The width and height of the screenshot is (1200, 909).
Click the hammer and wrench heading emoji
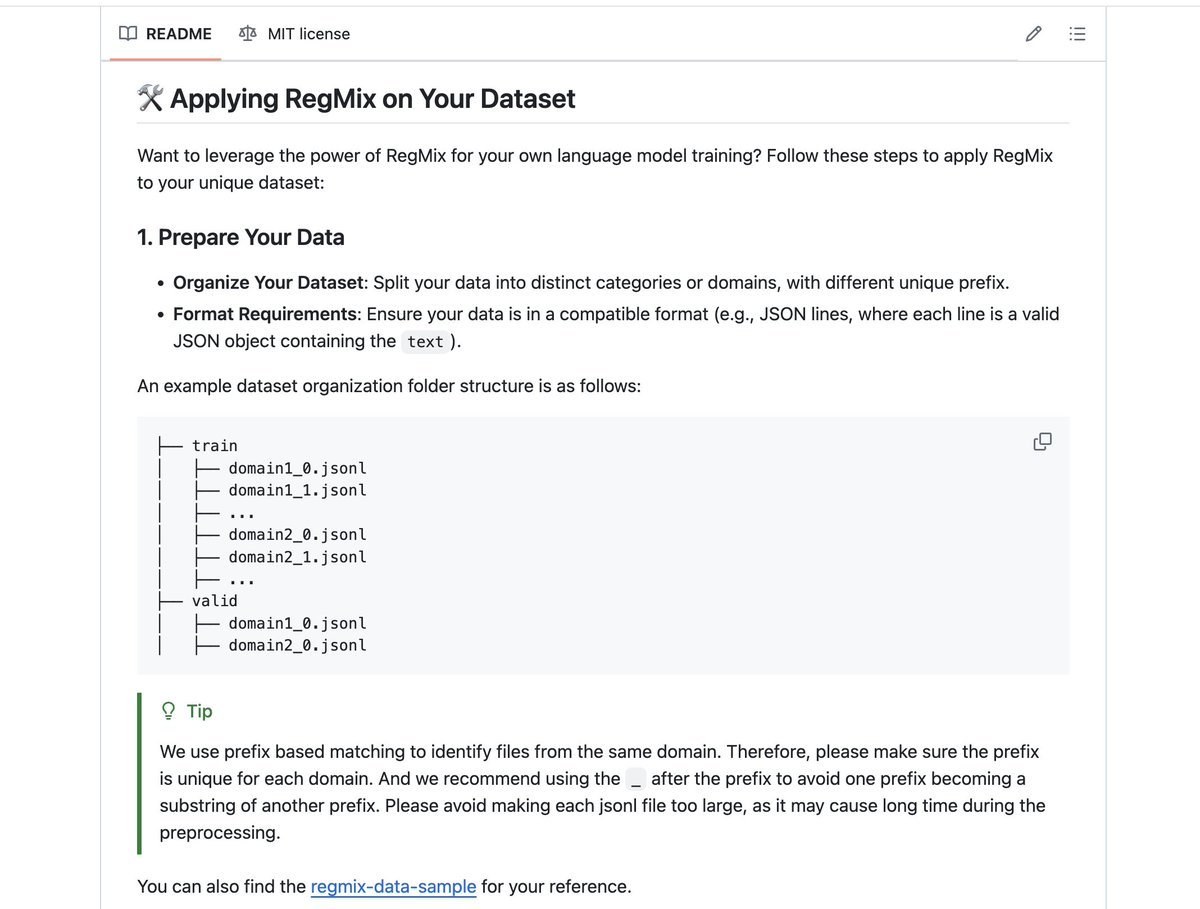click(x=150, y=99)
